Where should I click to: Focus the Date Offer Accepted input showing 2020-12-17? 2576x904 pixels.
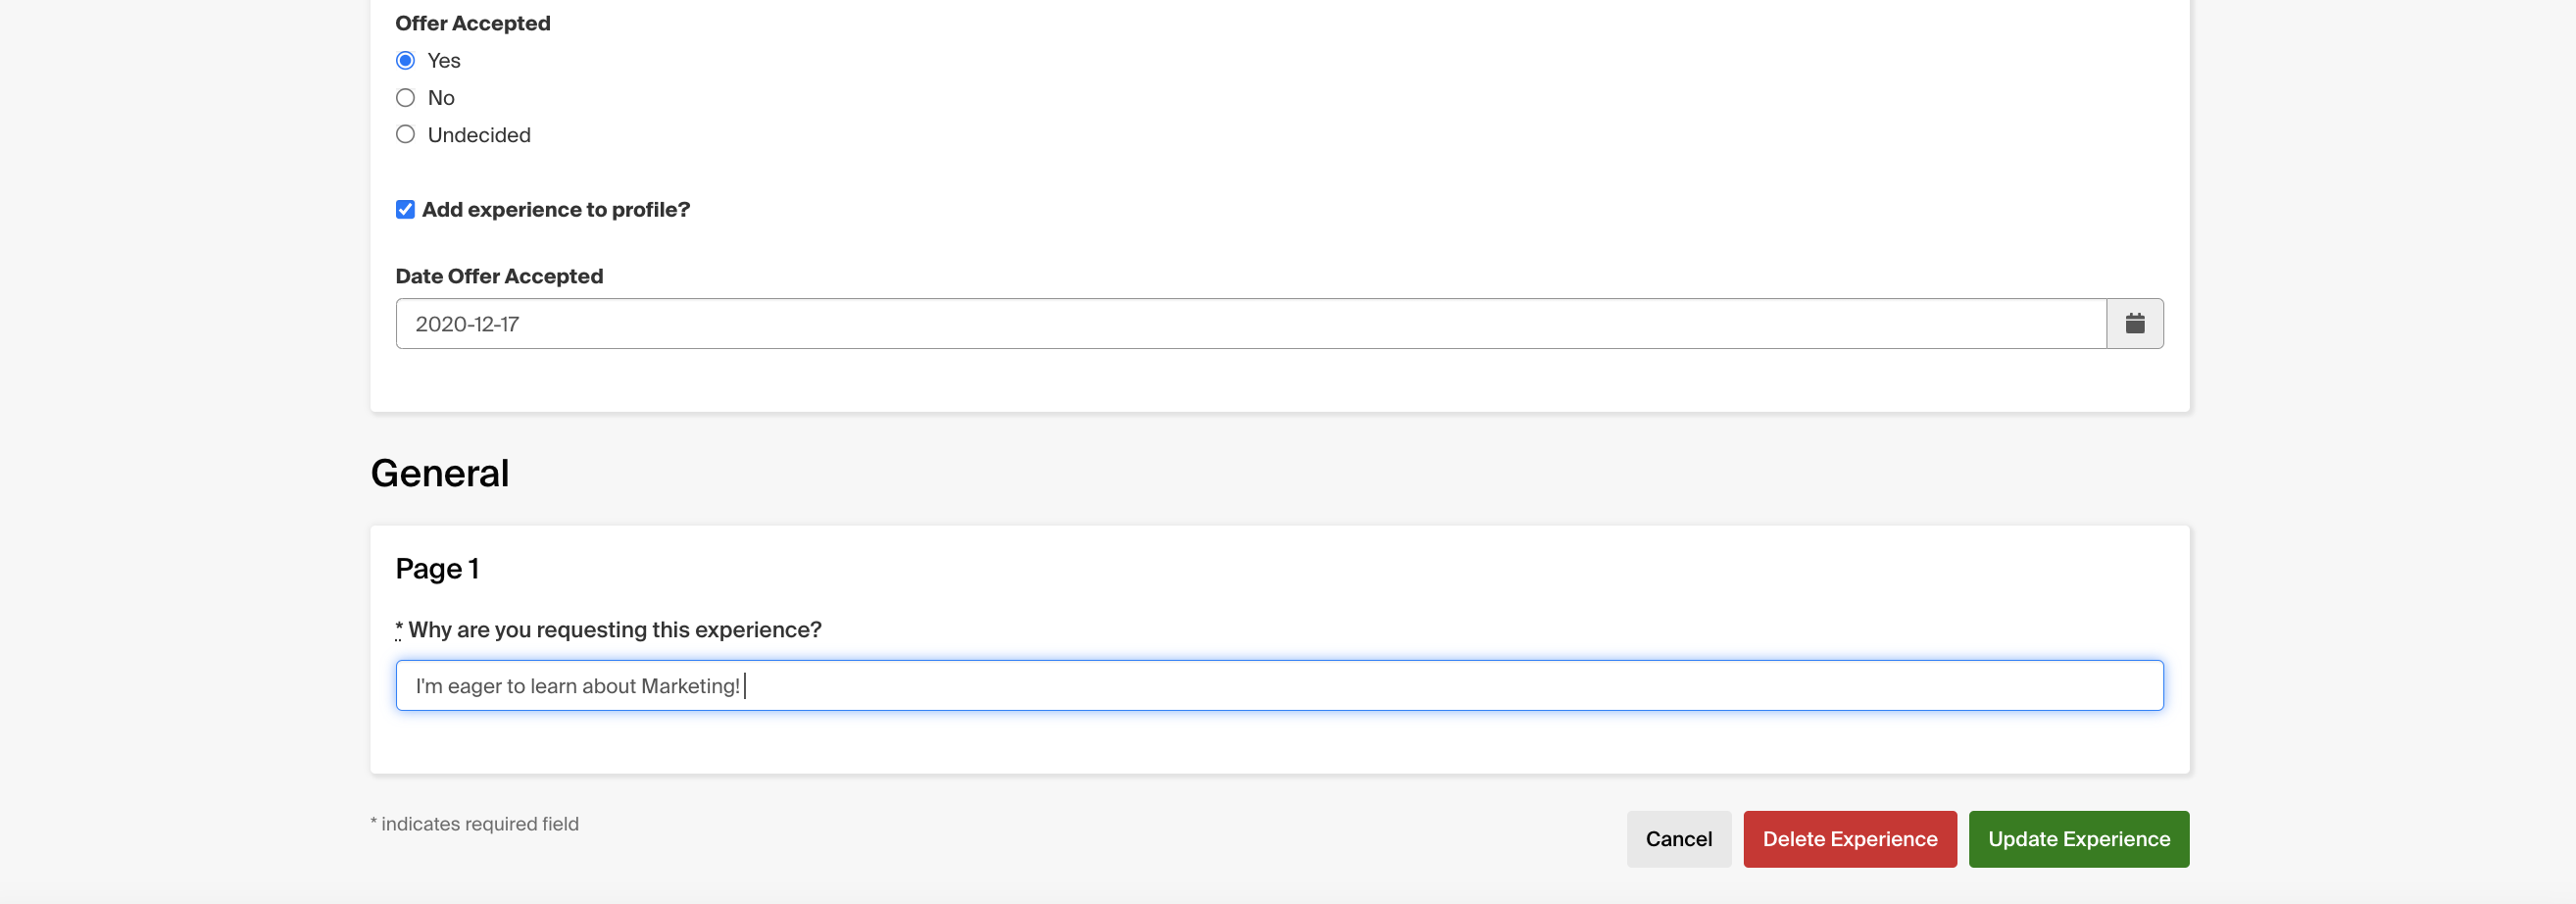1251,324
